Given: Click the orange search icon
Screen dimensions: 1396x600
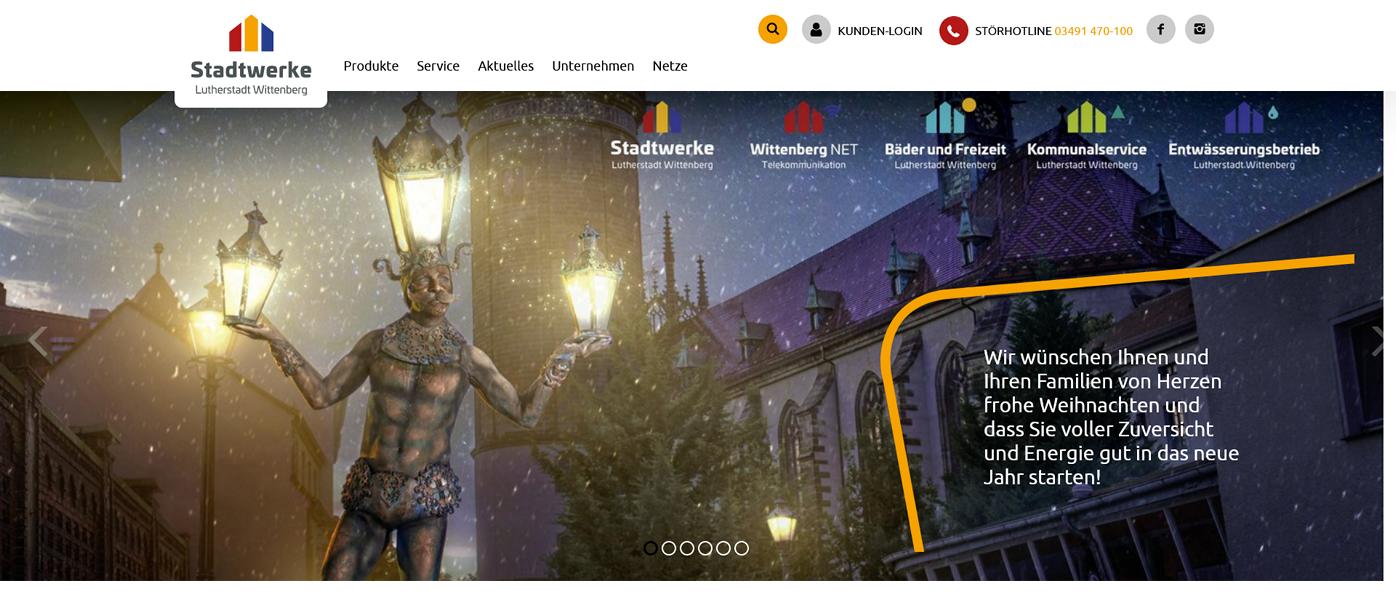Looking at the screenshot, I should coord(772,30).
